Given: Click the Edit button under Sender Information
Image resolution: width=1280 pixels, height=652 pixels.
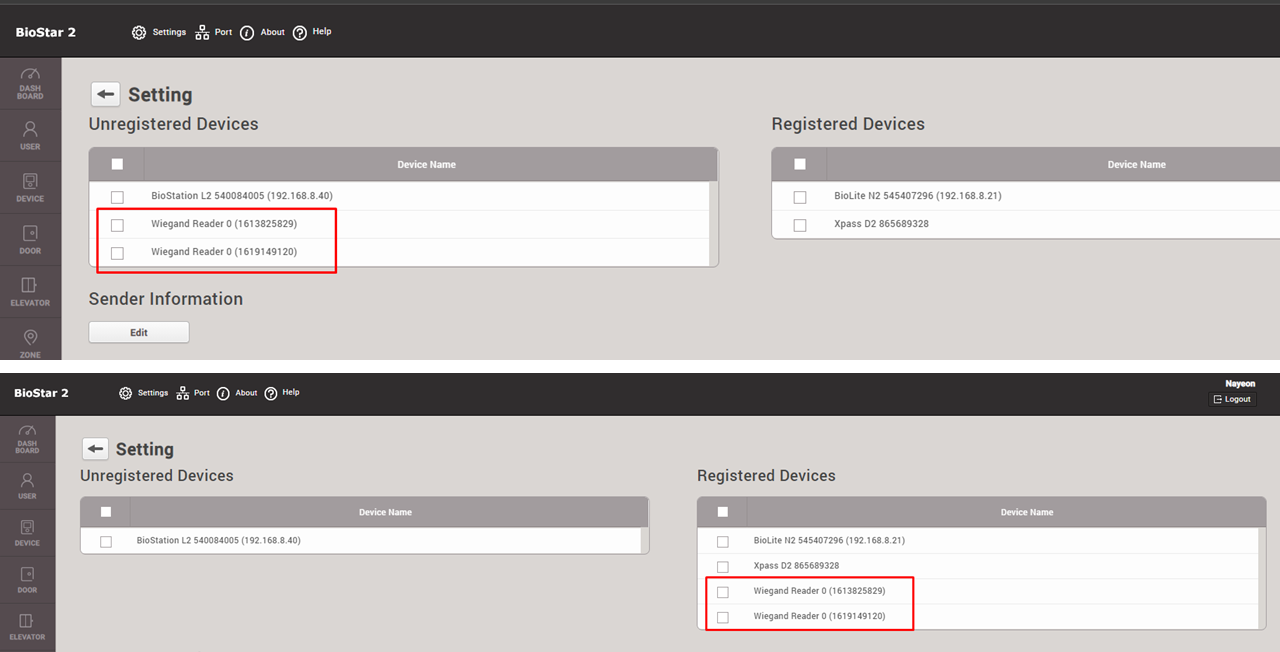Looking at the screenshot, I should click(139, 332).
